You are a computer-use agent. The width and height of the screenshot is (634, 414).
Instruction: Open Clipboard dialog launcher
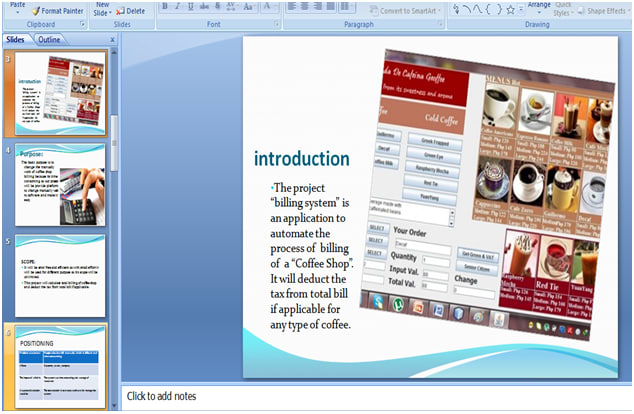click(82, 24)
